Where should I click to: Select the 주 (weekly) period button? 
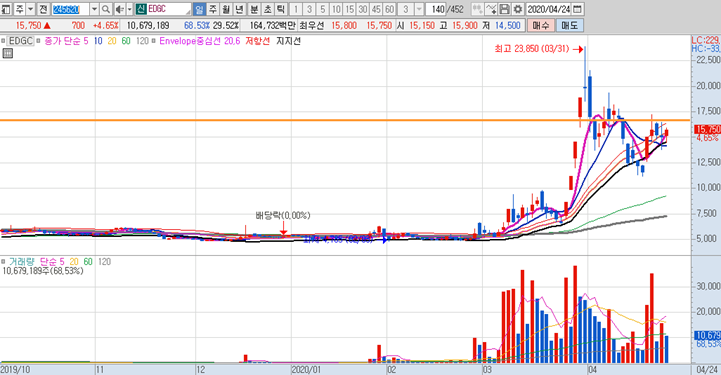click(212, 9)
